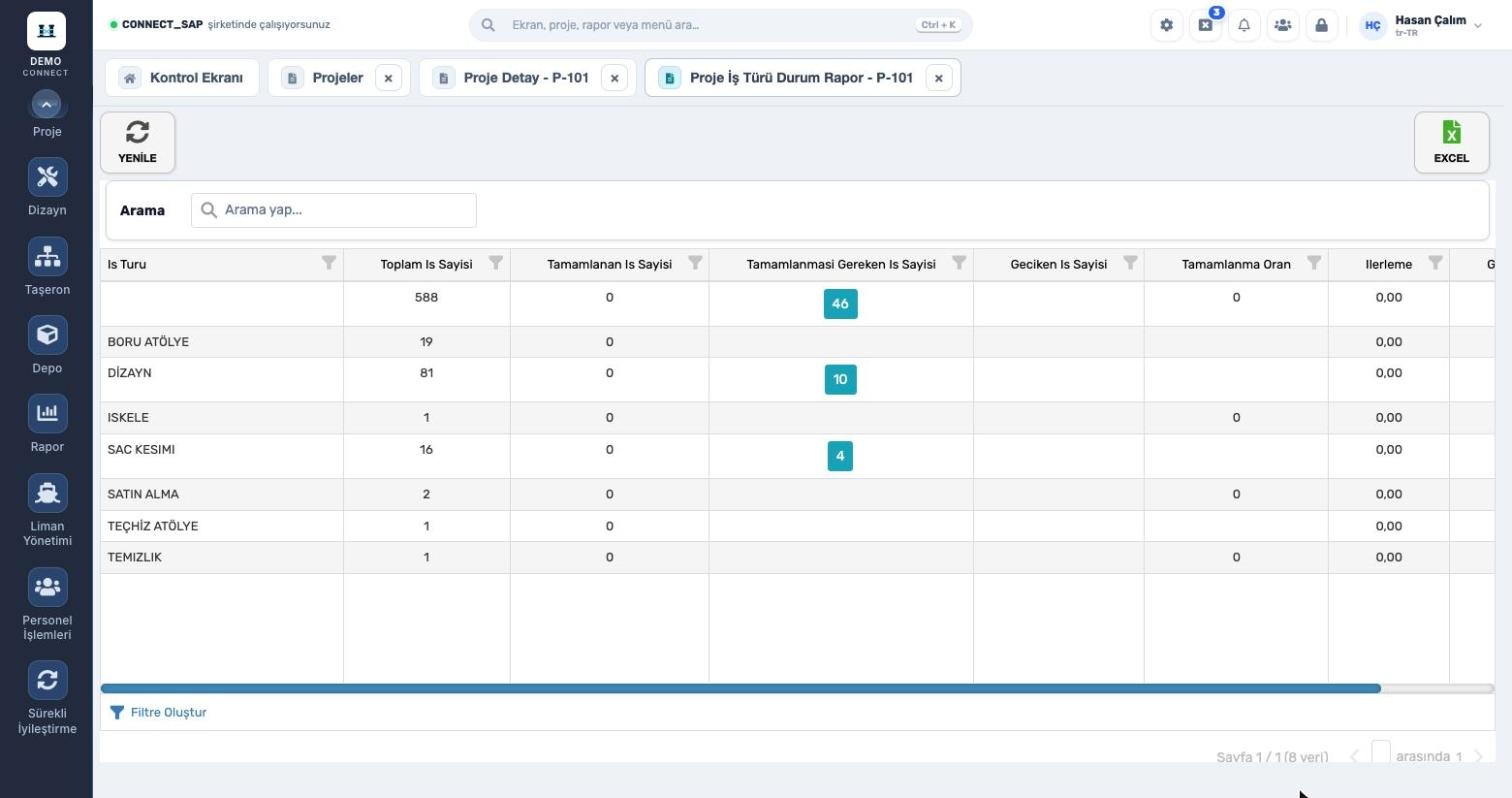Filter the Tamamlanma Oran column
Image resolution: width=1512 pixels, height=798 pixels.
tap(1314, 263)
